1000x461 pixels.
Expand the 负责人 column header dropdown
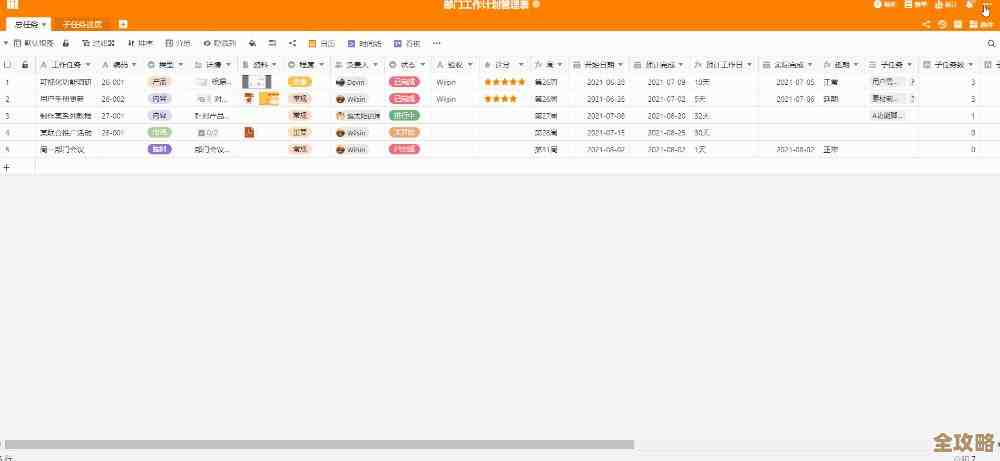(x=376, y=65)
